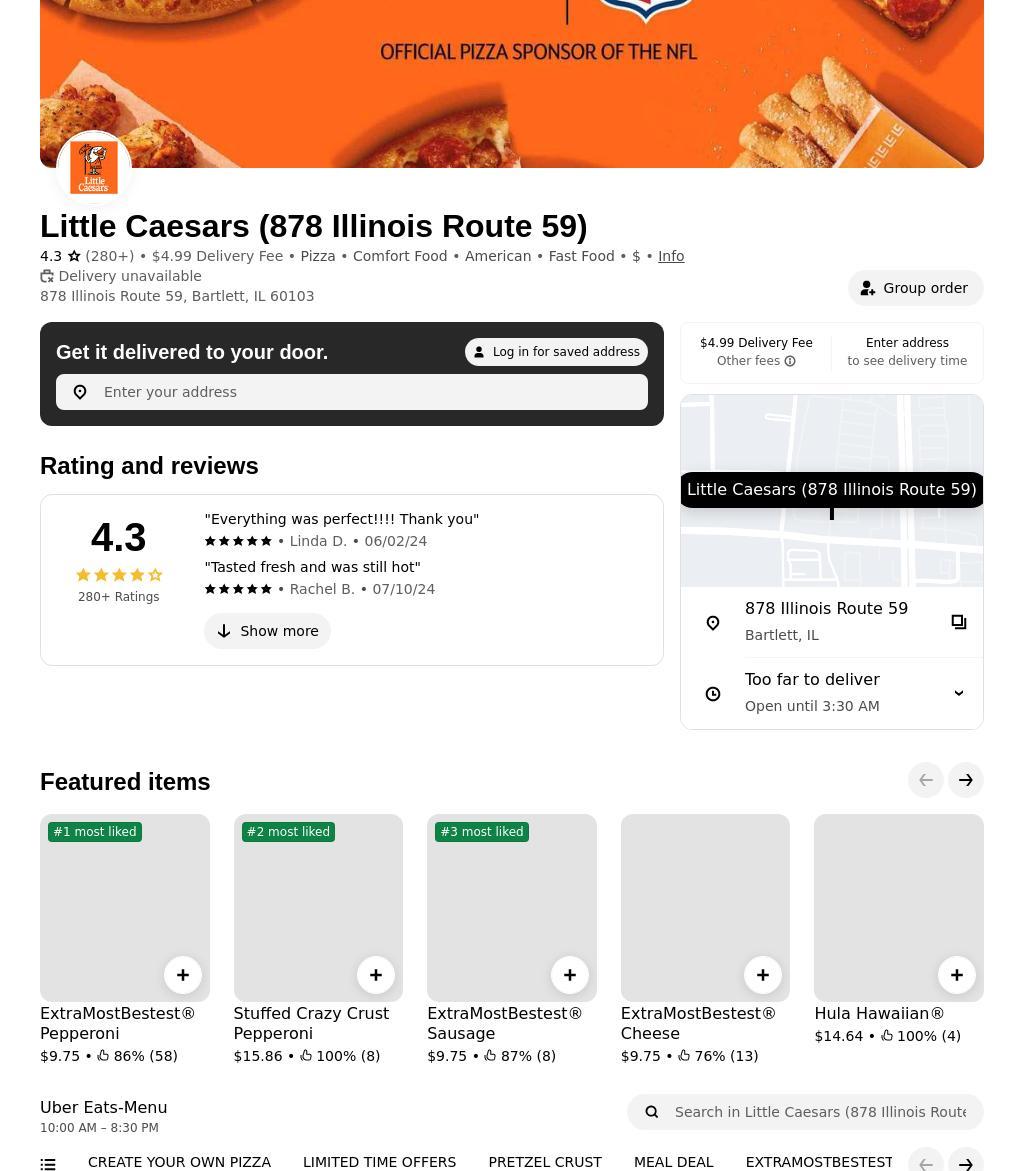Add Stuffed Crazy Crust Pepperoni to cart

[376, 975]
